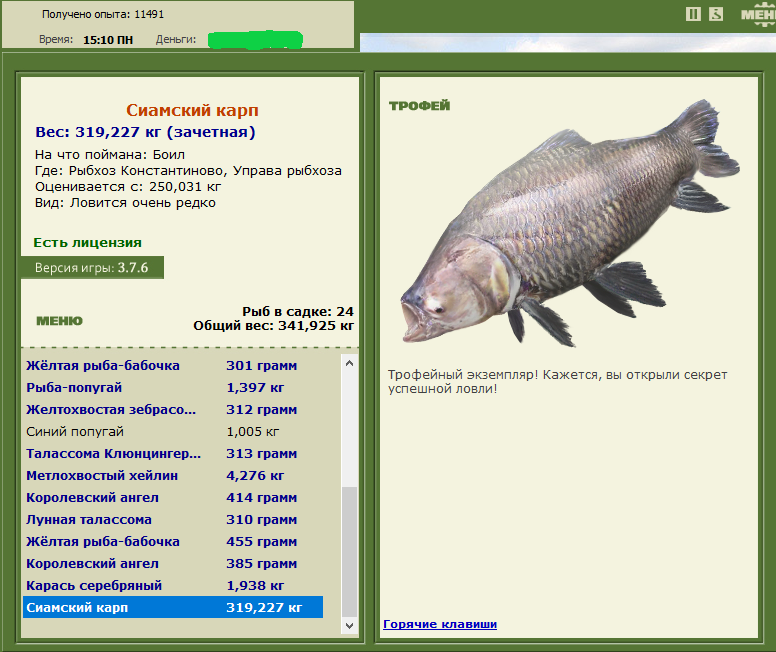Click the fish list scrollbar thumb
Image resolution: width=776 pixels, height=652 pixels.
349,552
